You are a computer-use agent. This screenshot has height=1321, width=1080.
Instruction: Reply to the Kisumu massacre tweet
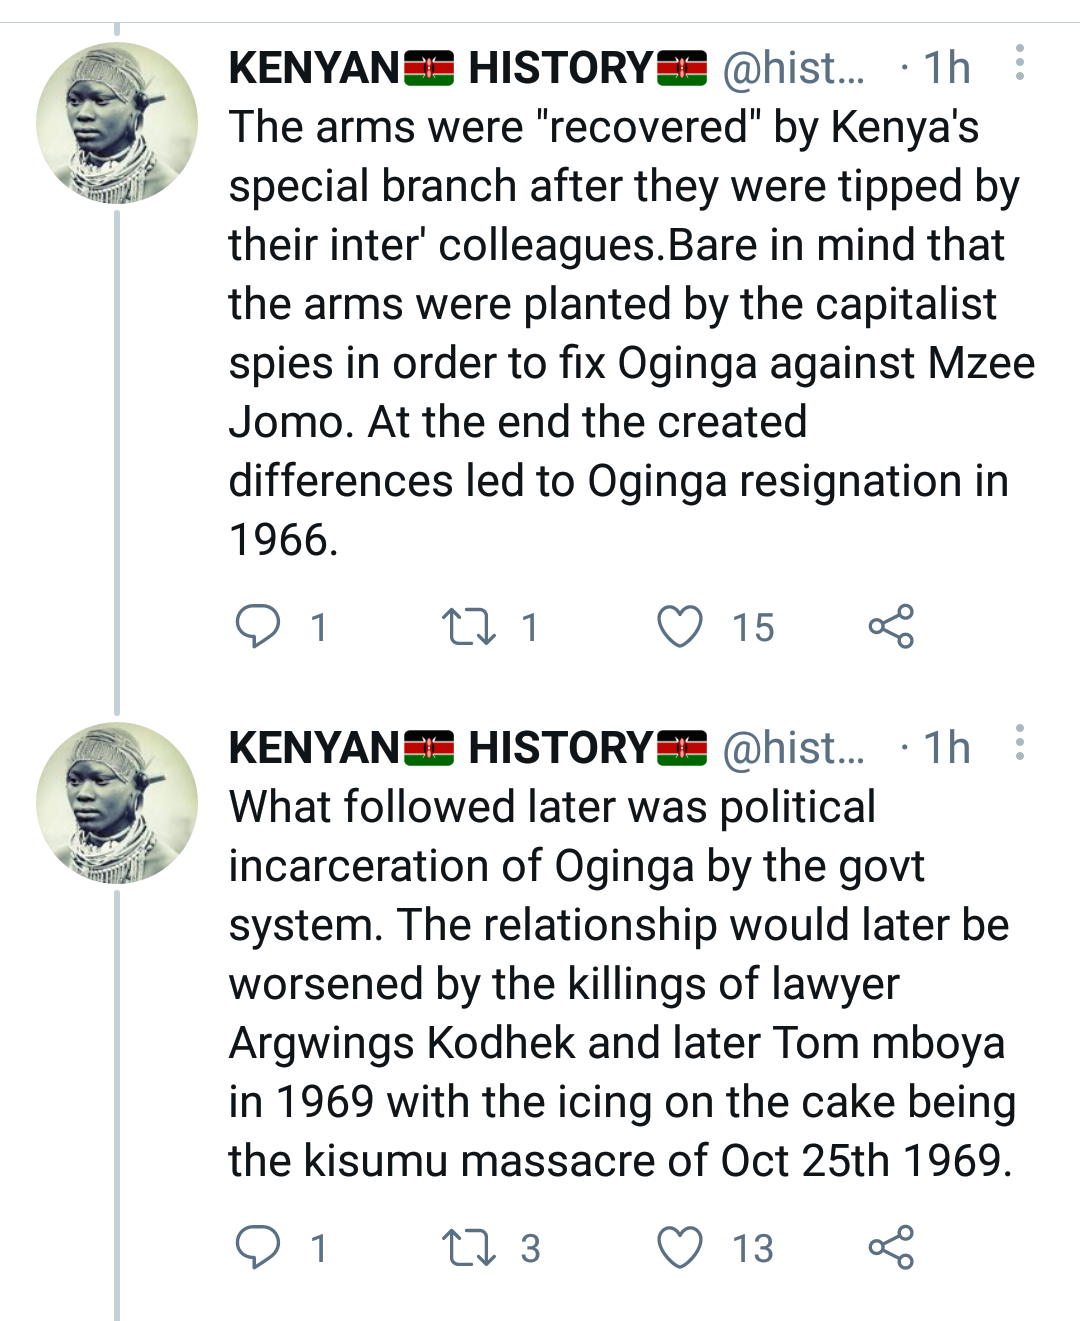click(258, 1248)
